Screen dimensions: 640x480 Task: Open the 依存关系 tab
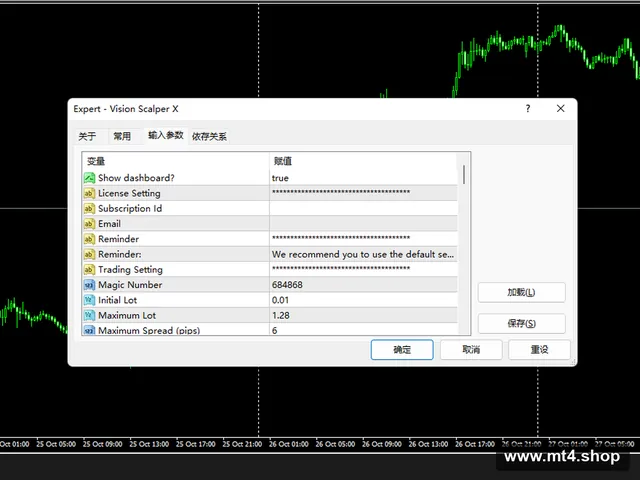pyautogui.click(x=209, y=136)
